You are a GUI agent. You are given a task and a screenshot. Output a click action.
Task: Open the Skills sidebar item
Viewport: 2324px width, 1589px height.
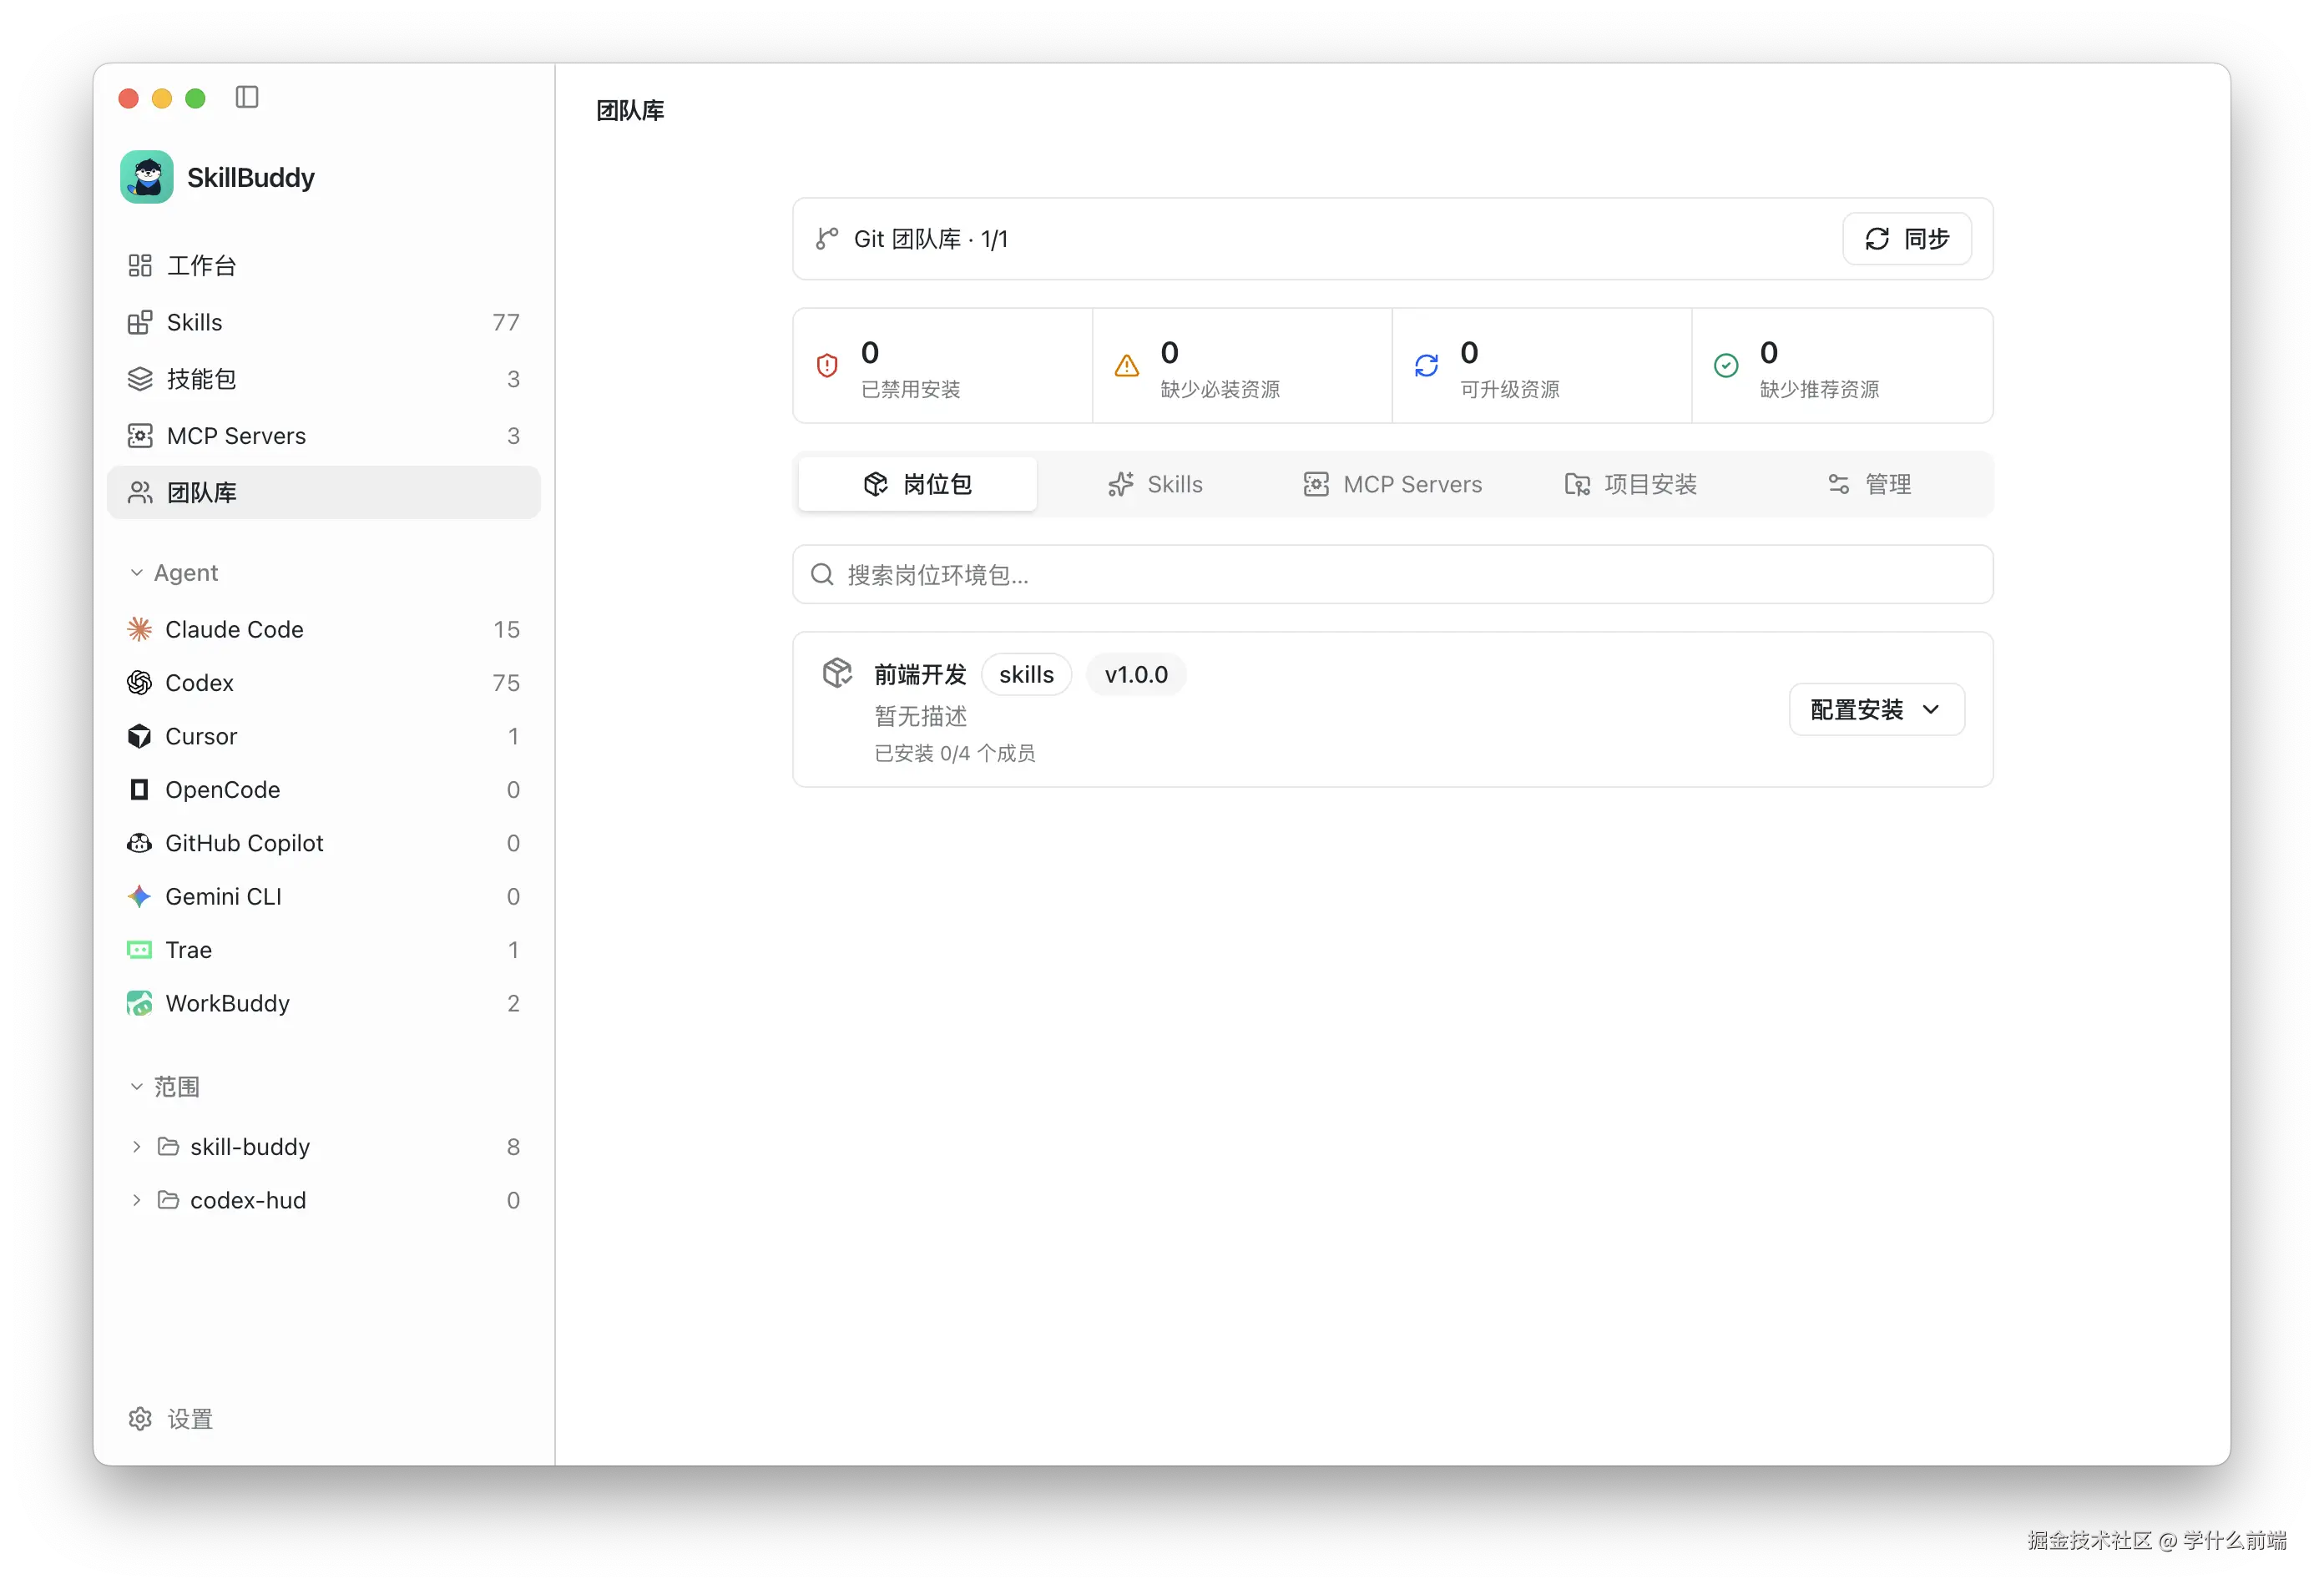point(323,322)
